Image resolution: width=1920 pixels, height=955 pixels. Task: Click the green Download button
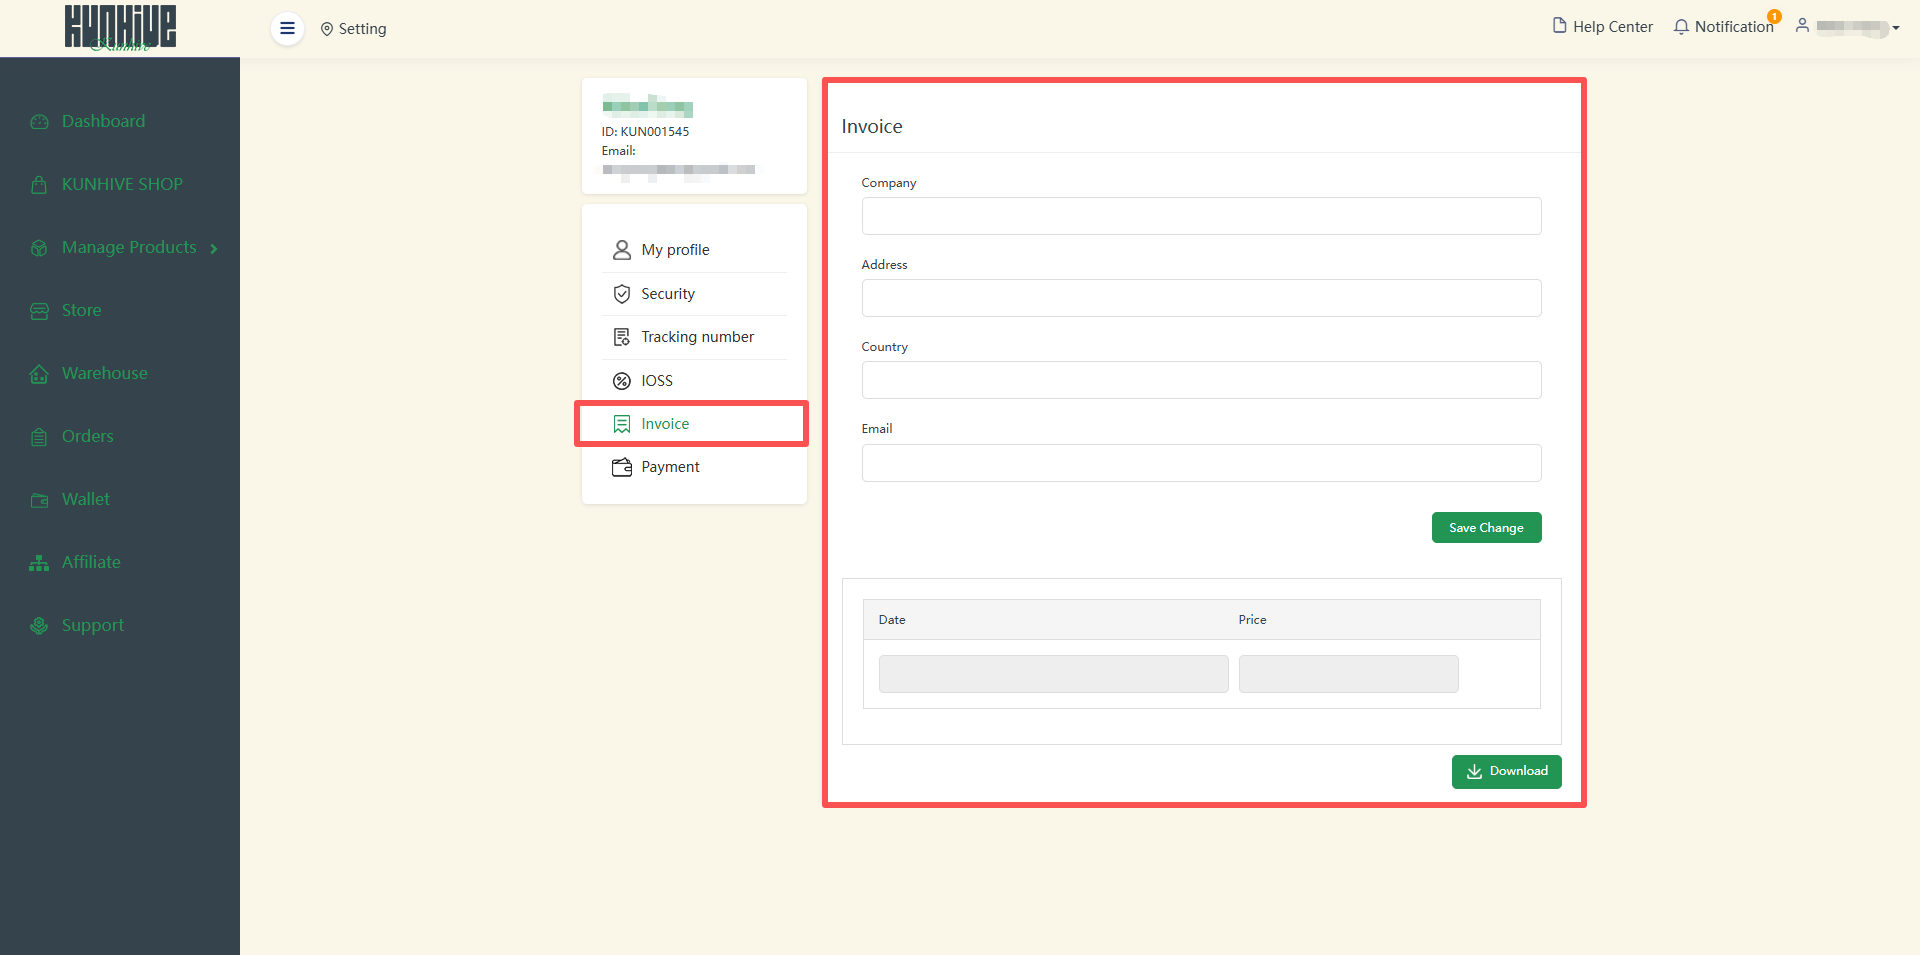click(1506, 771)
